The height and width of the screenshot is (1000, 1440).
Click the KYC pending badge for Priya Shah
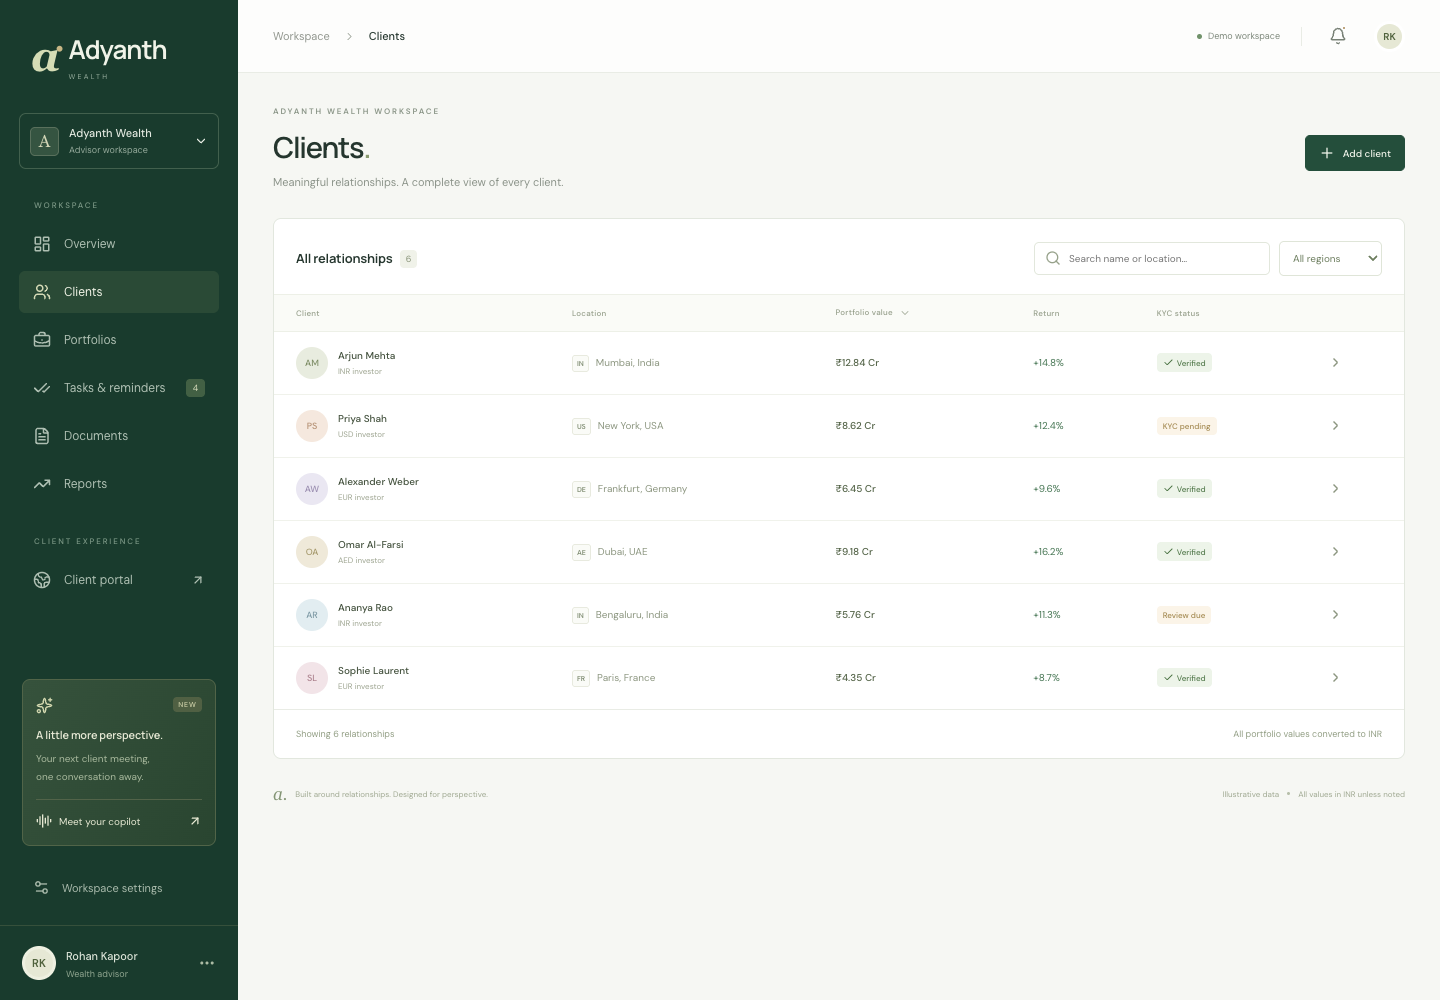click(x=1186, y=426)
